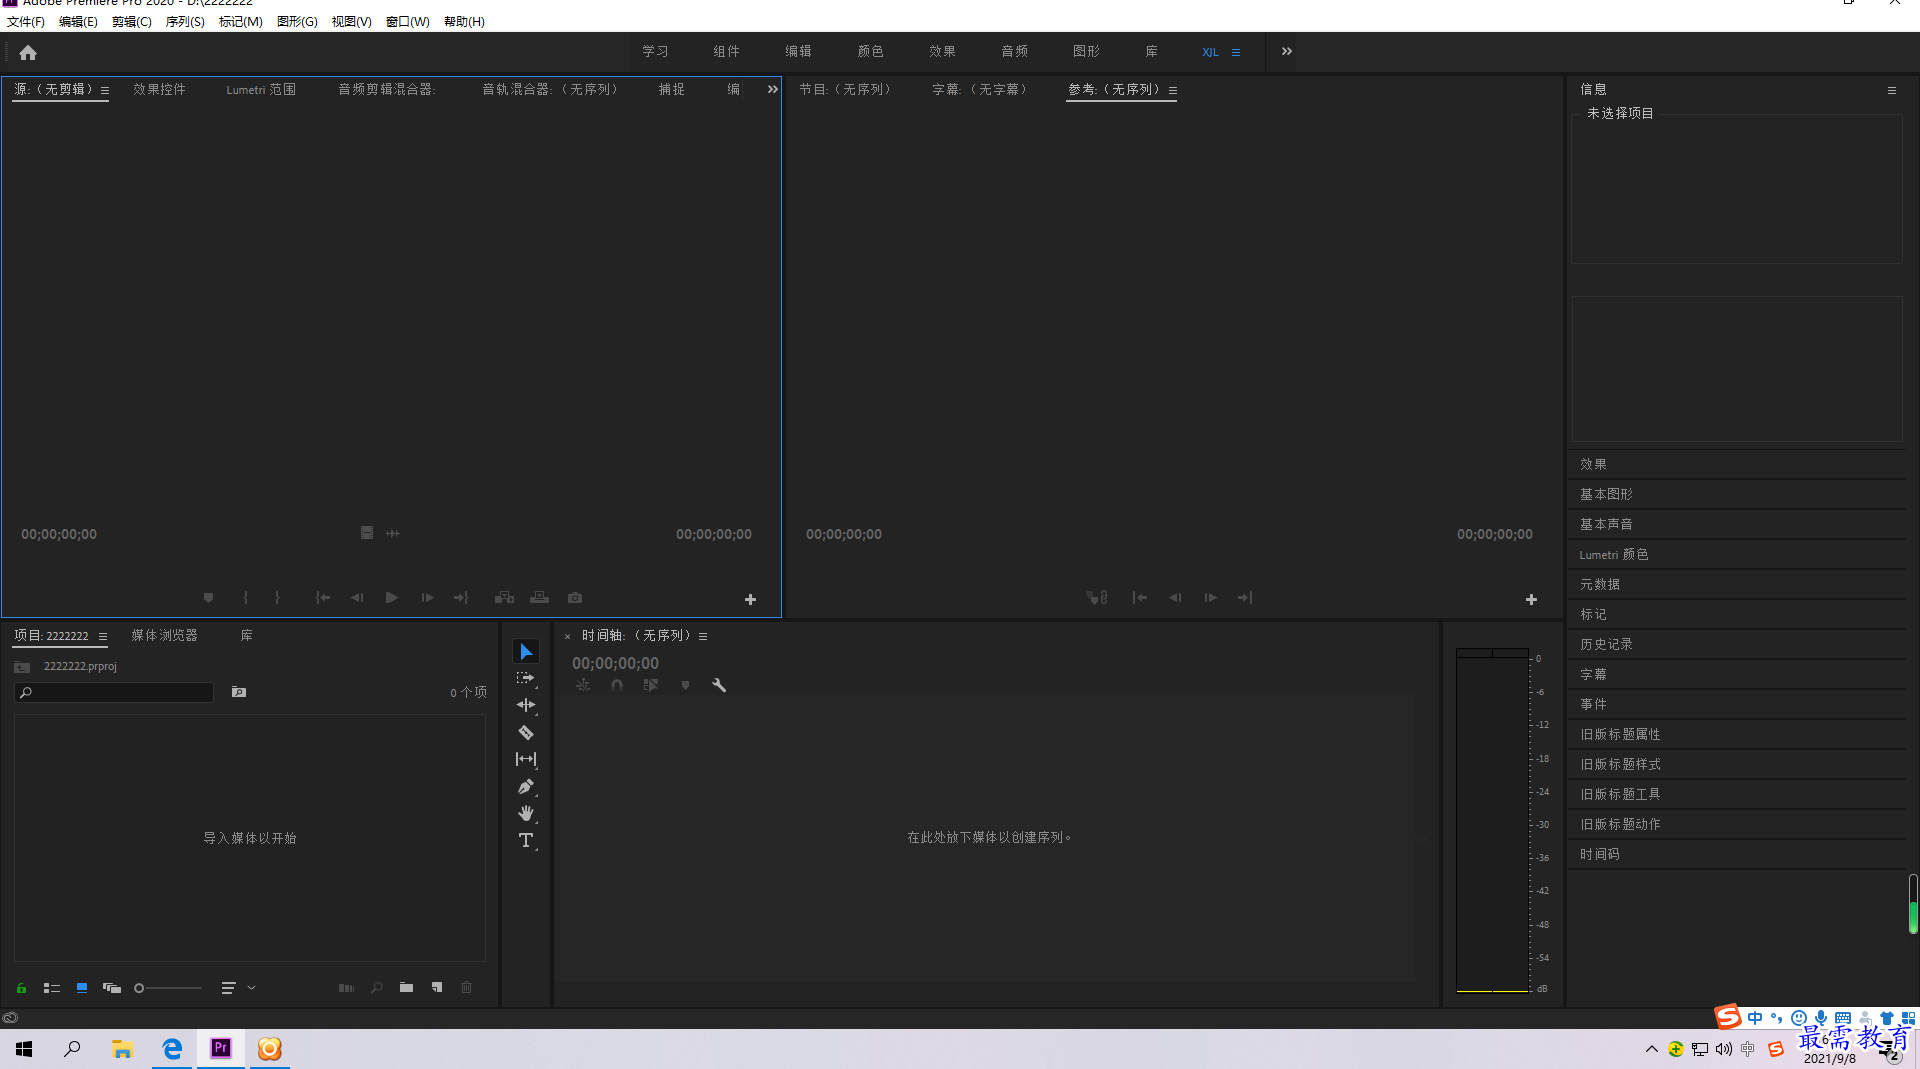Open the 窗口(W) menu

click(x=408, y=21)
